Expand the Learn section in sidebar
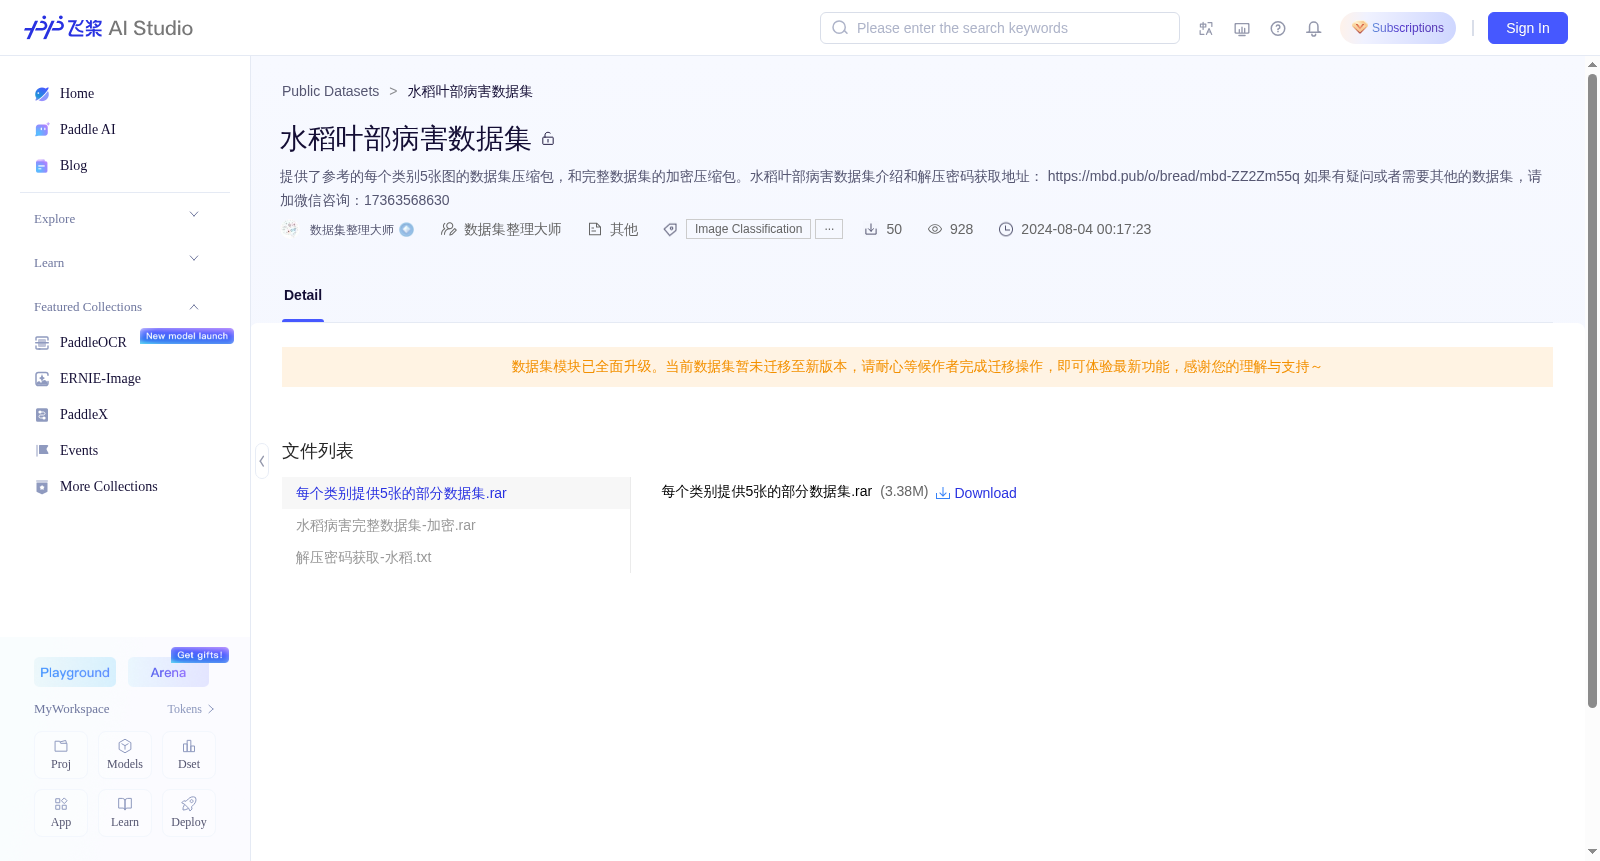 (117, 262)
